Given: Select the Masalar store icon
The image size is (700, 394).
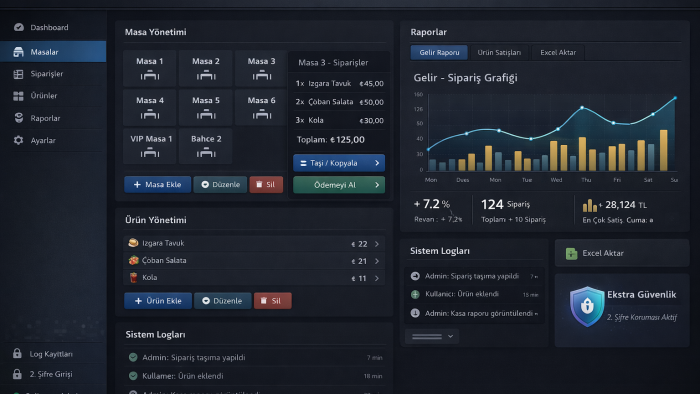Looking at the screenshot, I should (x=18, y=52).
